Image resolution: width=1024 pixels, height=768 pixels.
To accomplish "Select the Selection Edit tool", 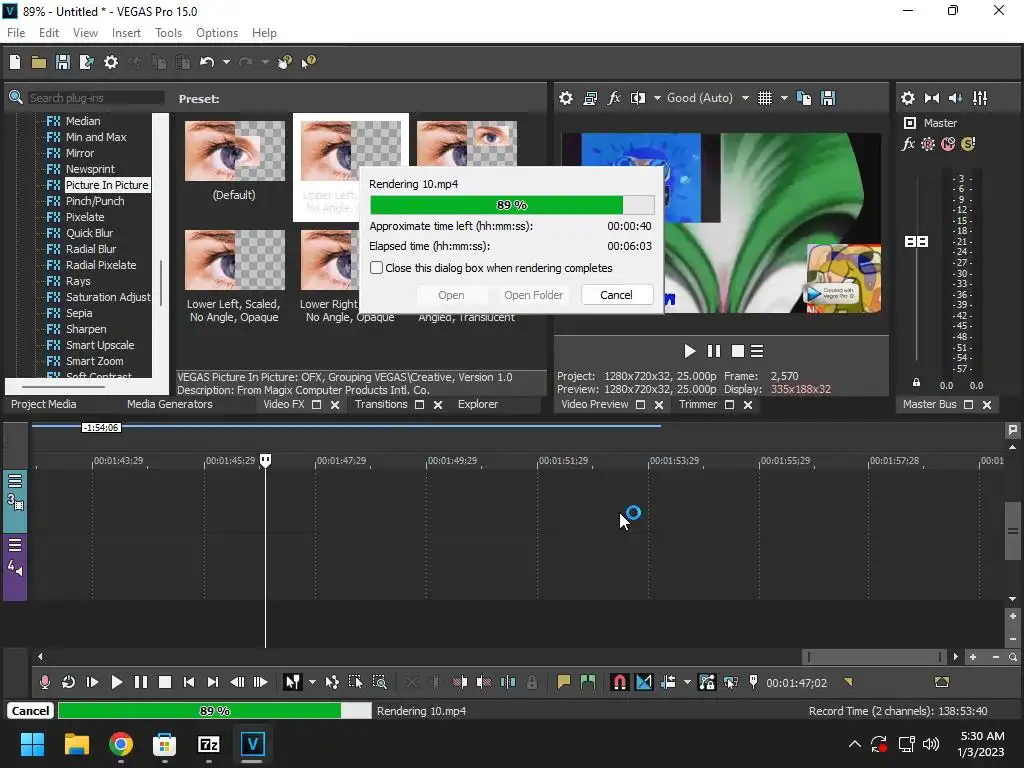I will tap(355, 682).
